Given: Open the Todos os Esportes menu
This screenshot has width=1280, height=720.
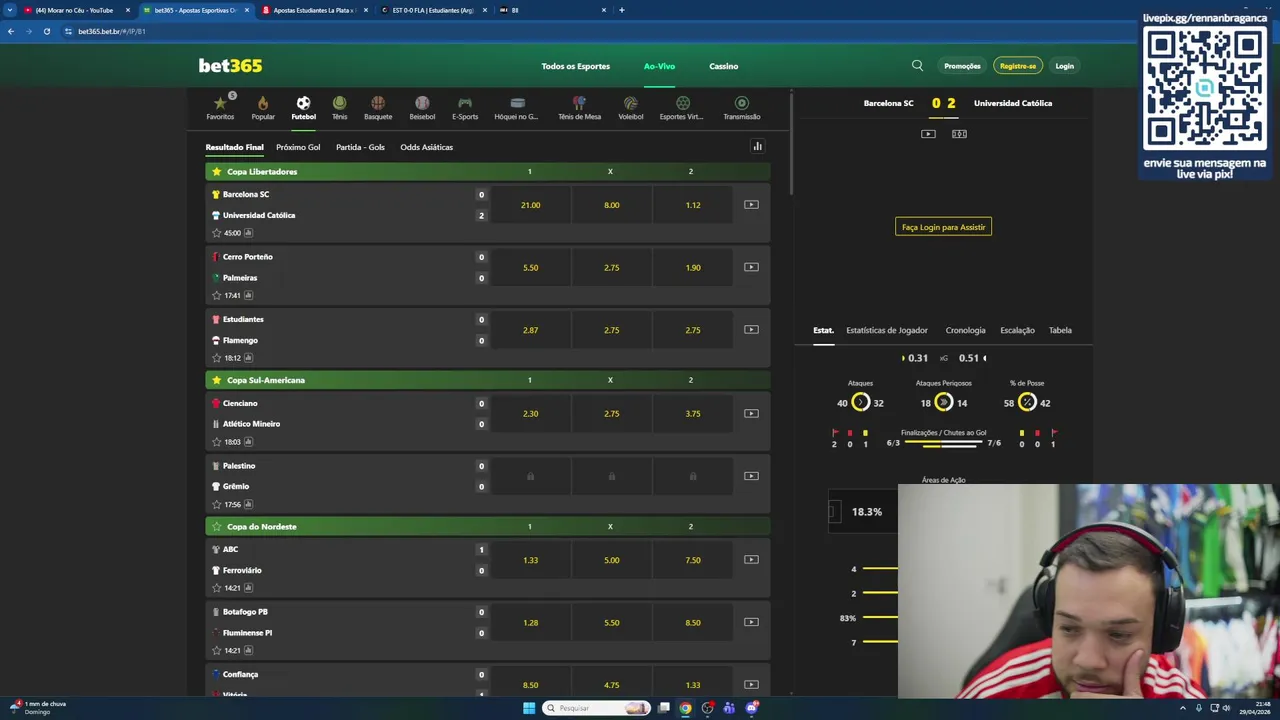Looking at the screenshot, I should coord(575,66).
